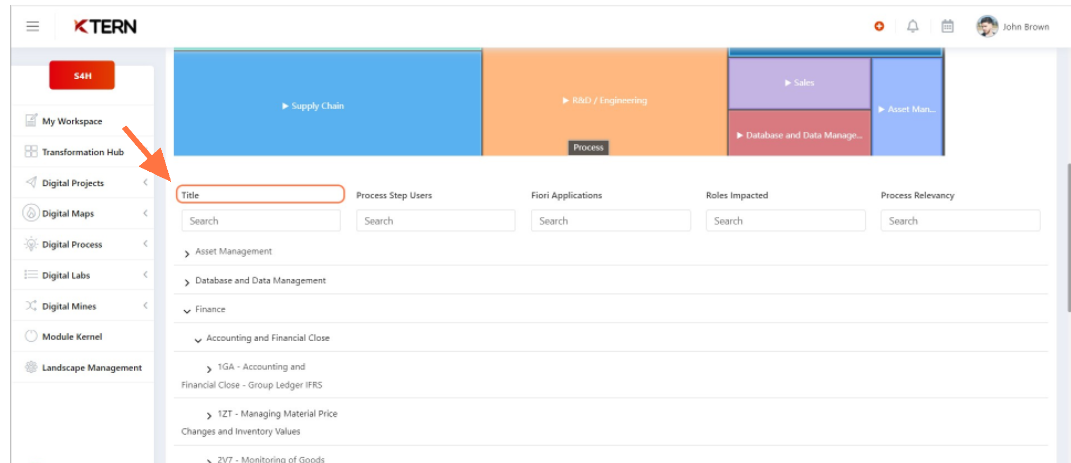Expand the 1GA Group Ledger IFRS row

(x=209, y=369)
